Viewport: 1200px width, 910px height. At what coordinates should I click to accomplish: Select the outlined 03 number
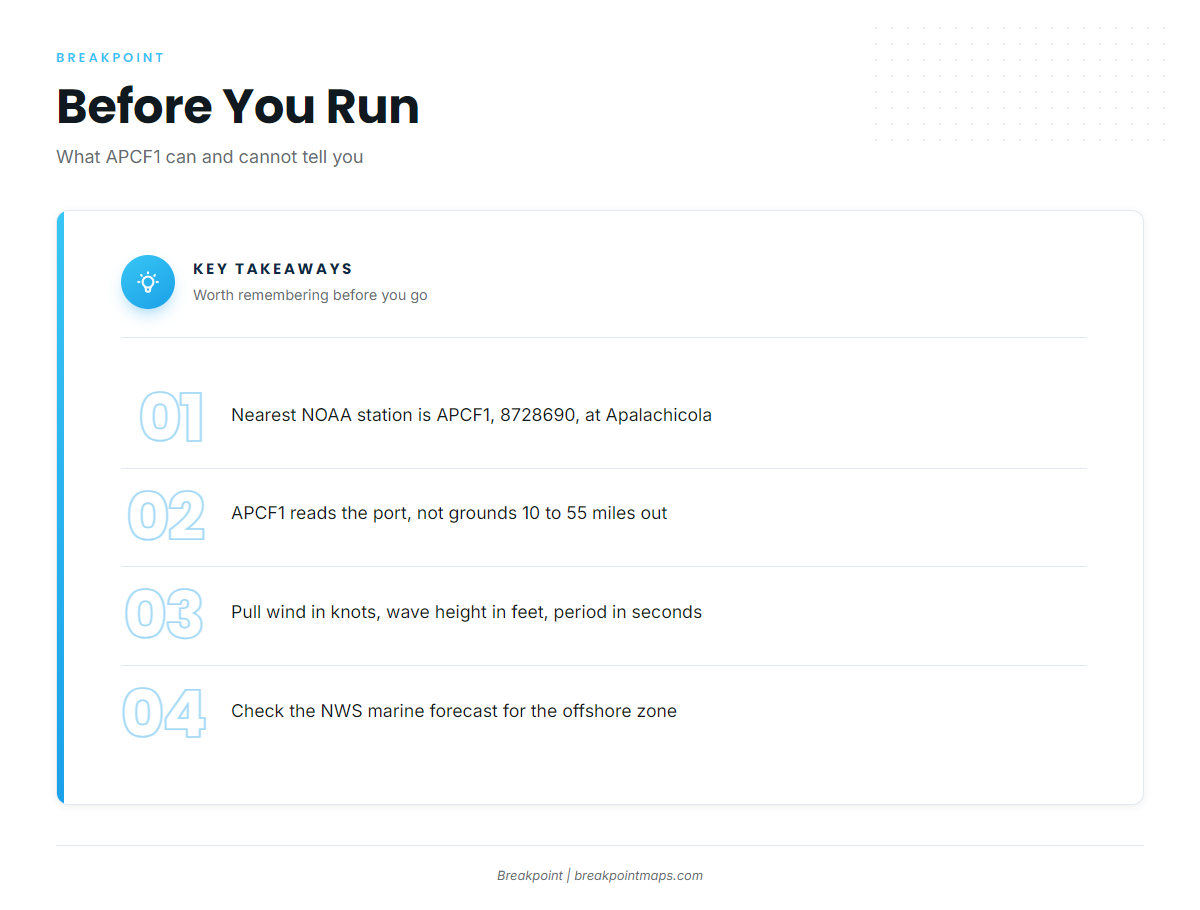point(164,614)
